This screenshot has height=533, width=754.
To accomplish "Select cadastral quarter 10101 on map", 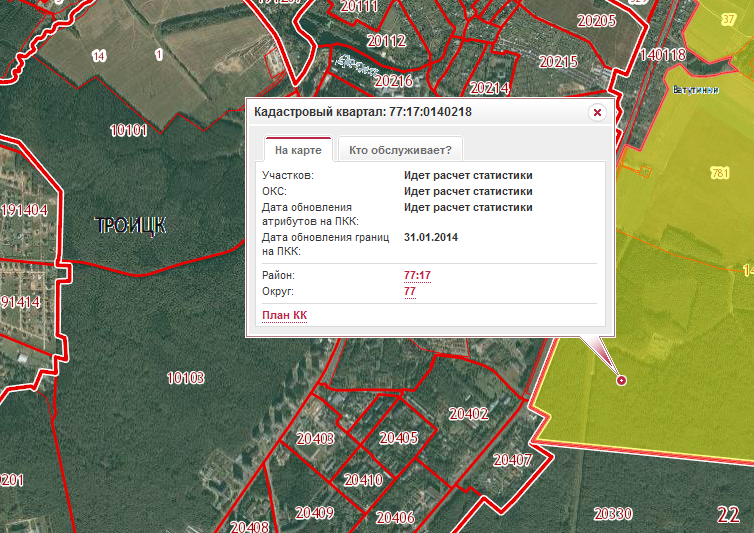I will coord(128,130).
